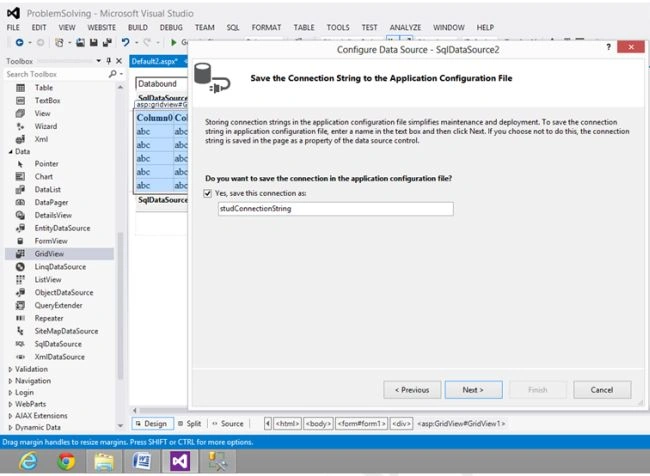Click the Table control icon in Toolbox

tap(20, 87)
